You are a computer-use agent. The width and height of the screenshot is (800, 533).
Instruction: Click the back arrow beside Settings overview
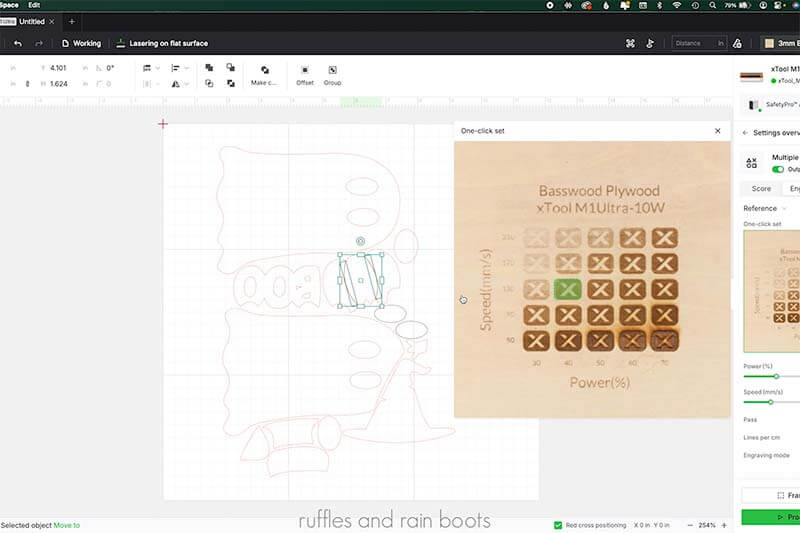[745, 132]
